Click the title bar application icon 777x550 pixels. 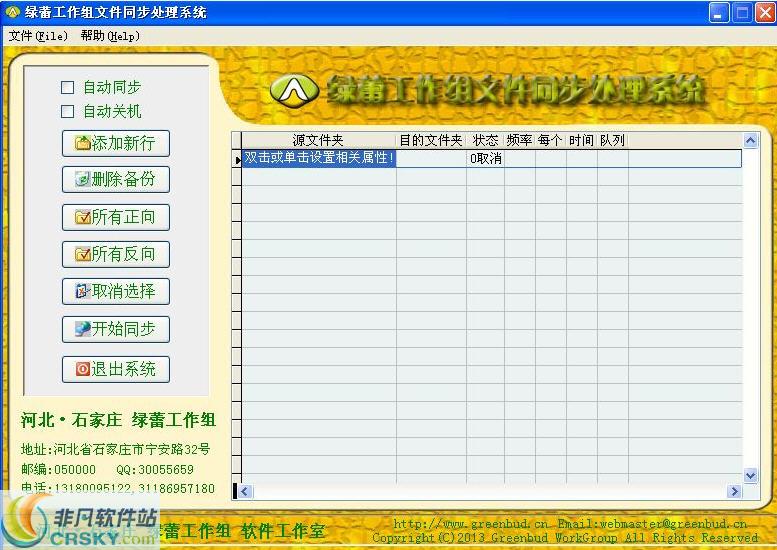click(12, 12)
